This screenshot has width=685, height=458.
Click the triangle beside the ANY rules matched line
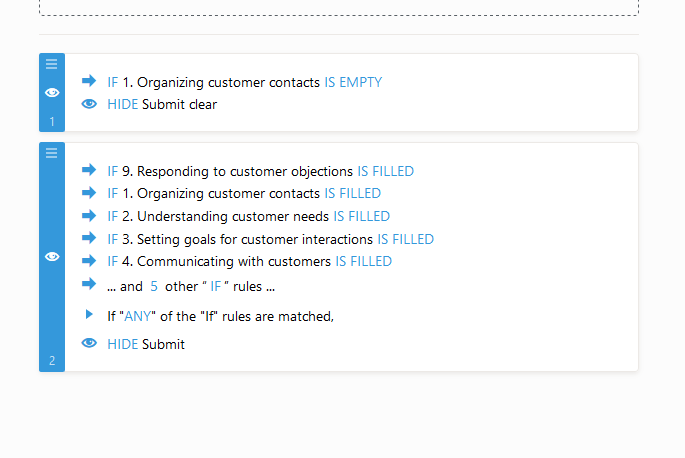[x=89, y=315]
